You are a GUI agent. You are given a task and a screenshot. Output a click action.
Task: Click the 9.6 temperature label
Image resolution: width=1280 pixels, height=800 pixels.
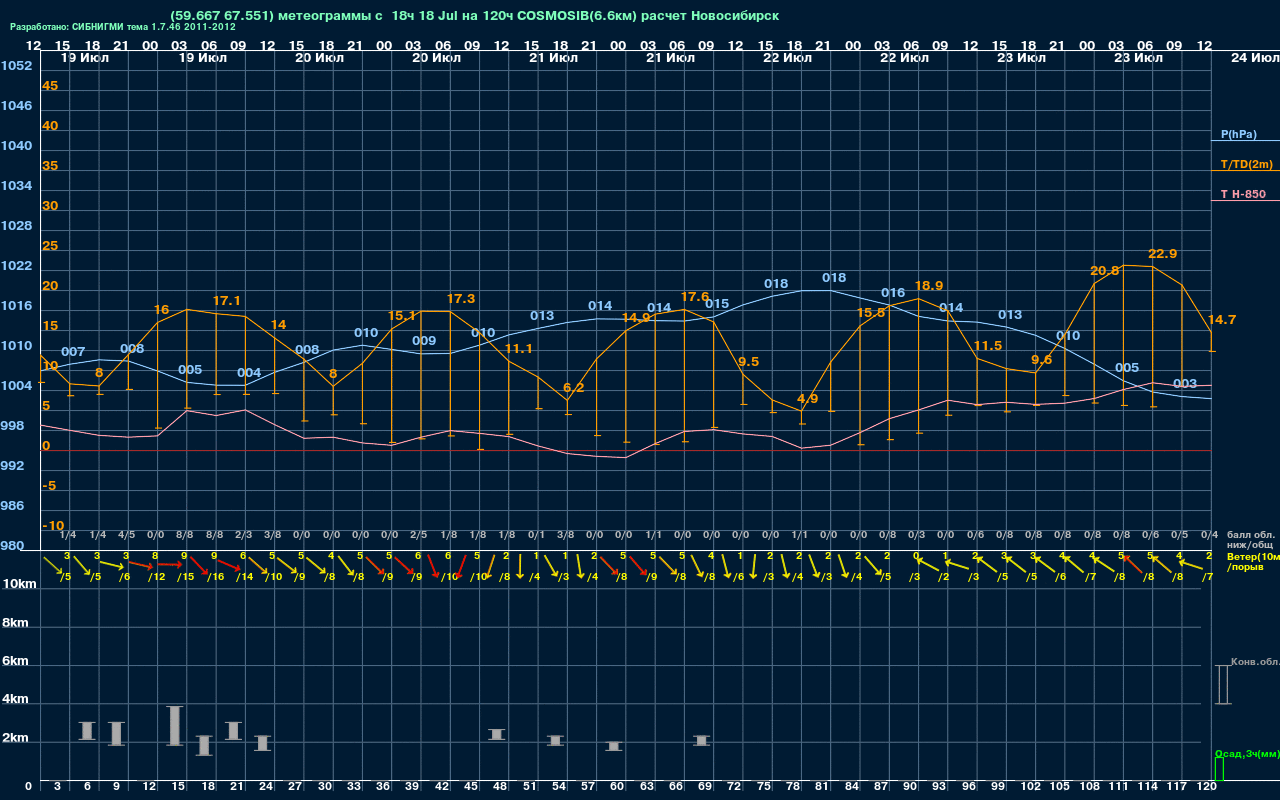[x=1042, y=359]
